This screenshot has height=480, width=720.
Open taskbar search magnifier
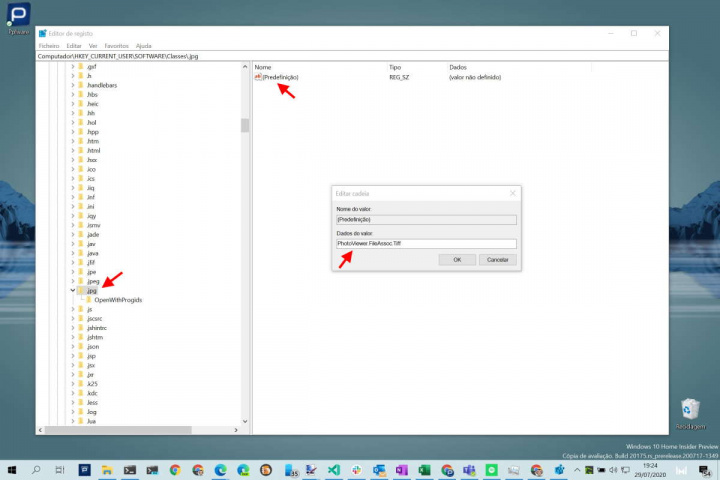pos(37,469)
